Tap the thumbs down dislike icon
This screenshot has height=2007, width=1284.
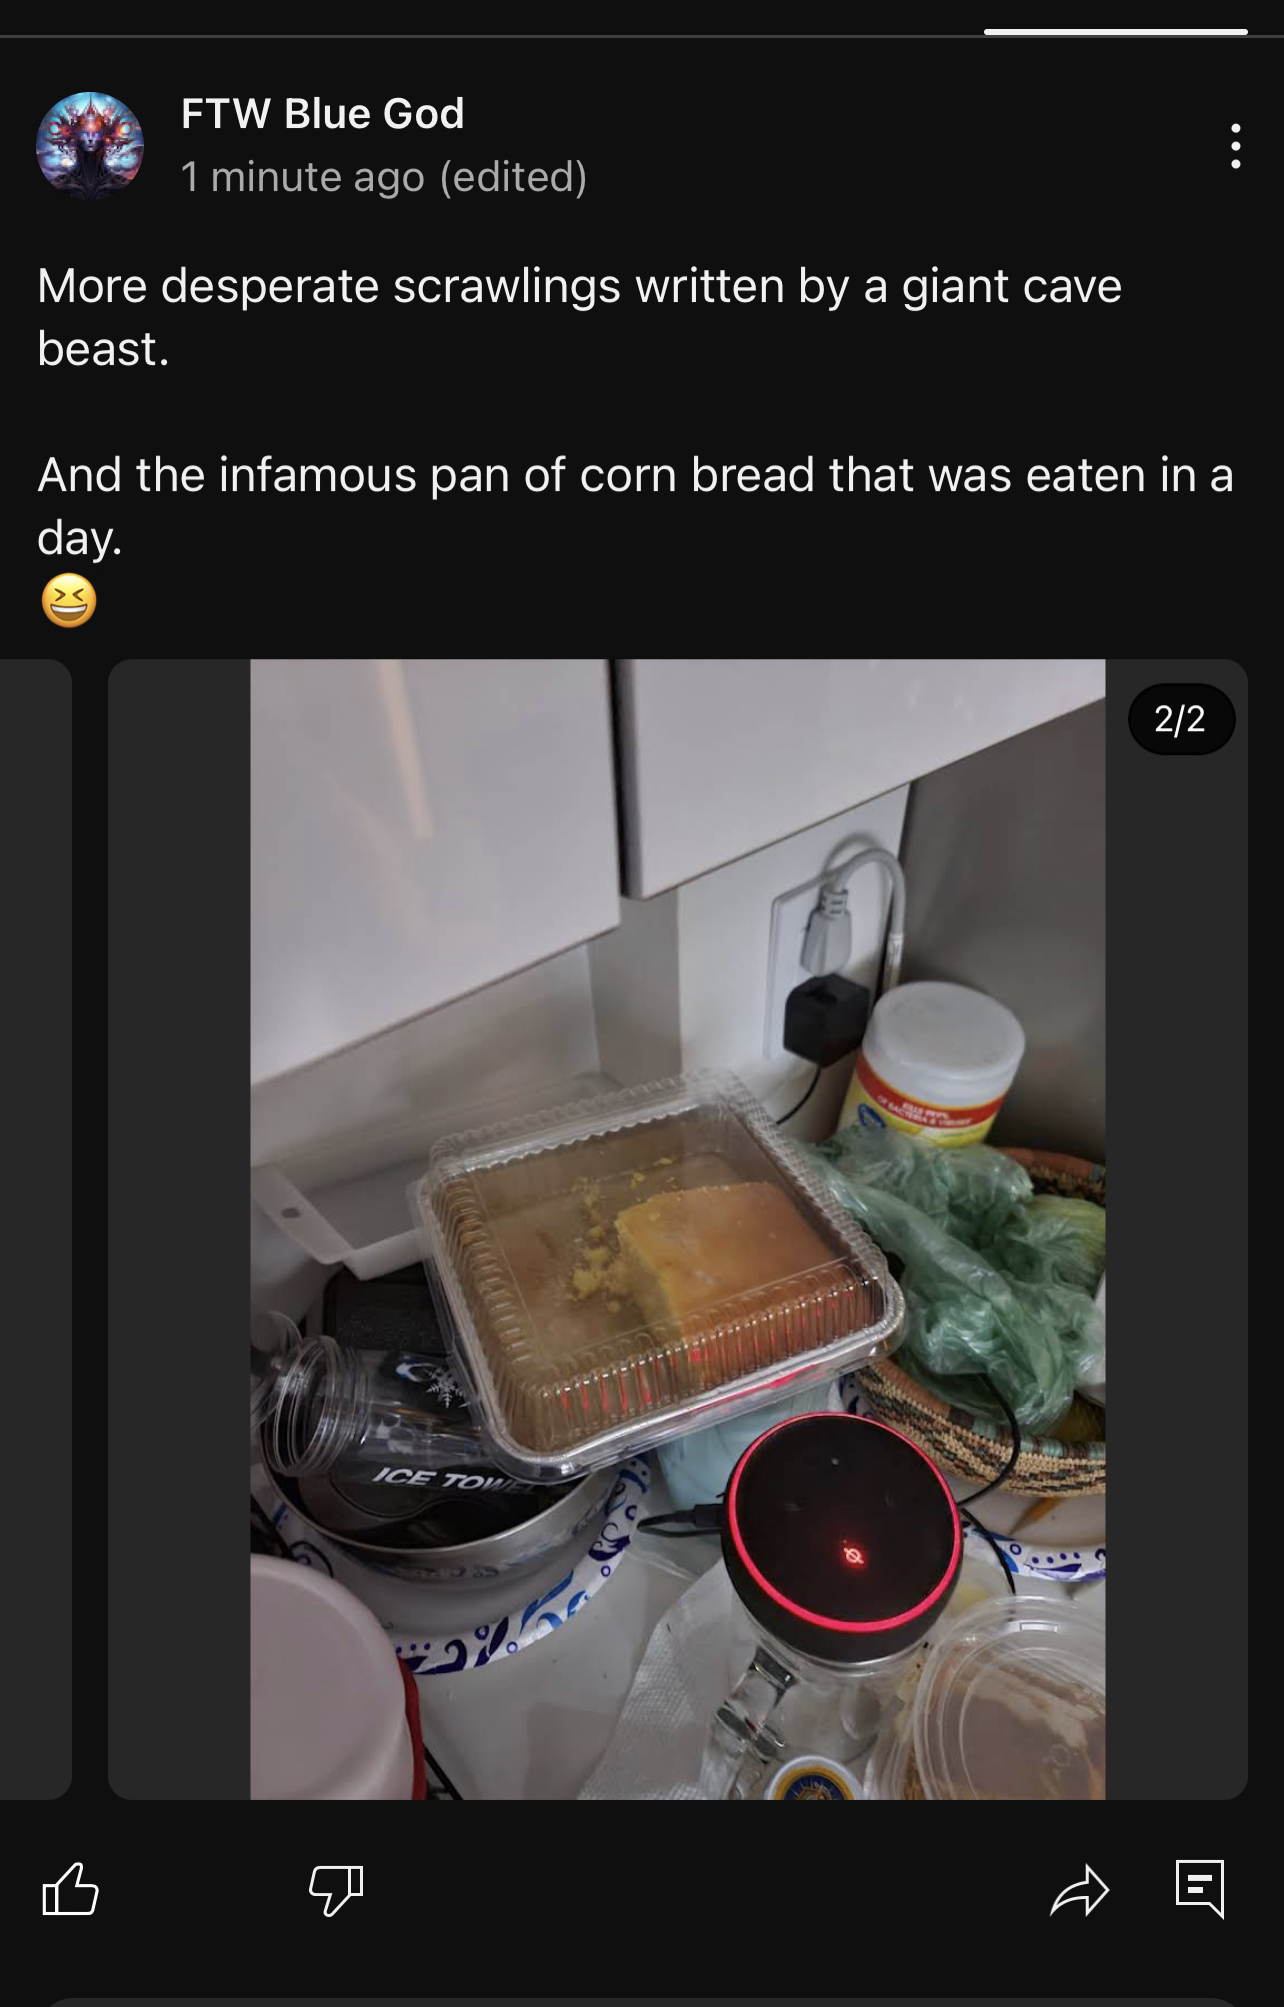(336, 1889)
